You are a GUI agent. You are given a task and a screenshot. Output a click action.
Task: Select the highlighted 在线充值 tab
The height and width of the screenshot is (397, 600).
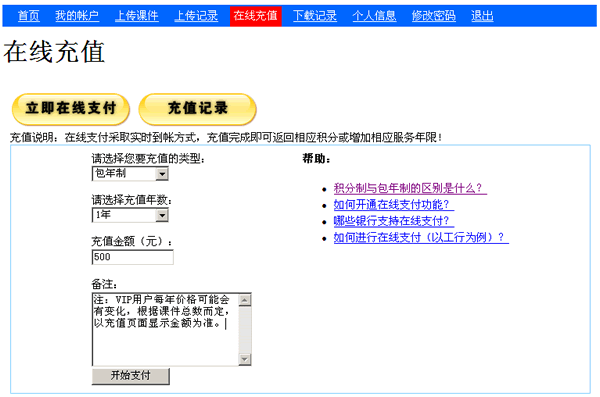pyautogui.click(x=256, y=16)
